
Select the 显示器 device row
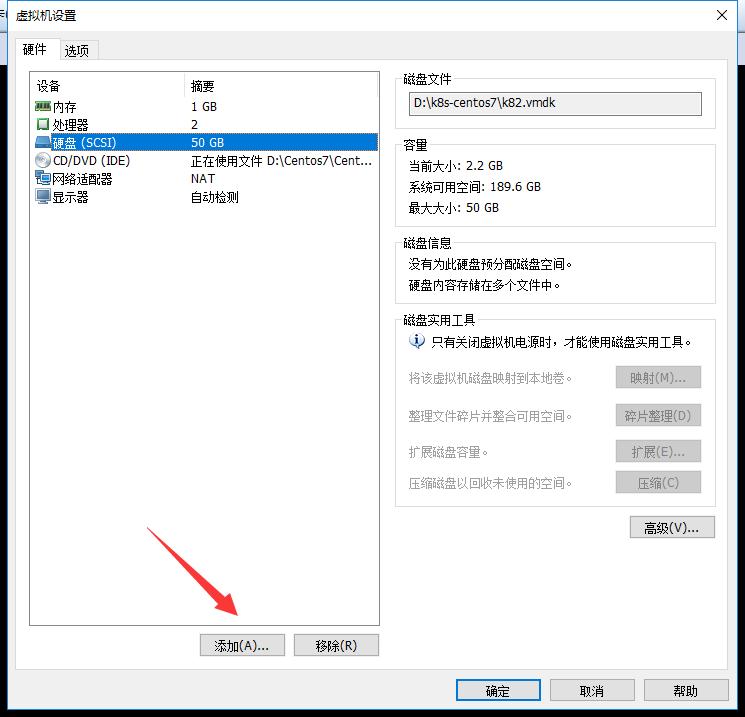204,197
